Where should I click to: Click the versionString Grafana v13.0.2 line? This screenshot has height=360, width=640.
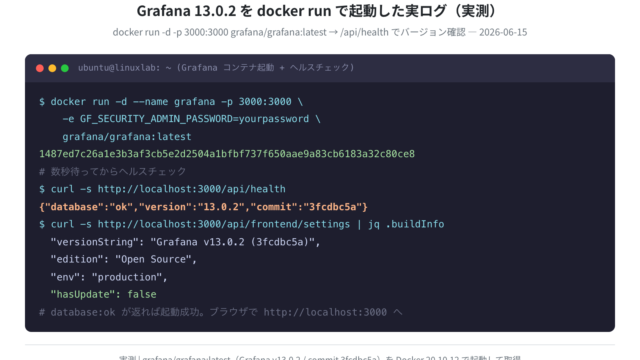(x=185, y=242)
